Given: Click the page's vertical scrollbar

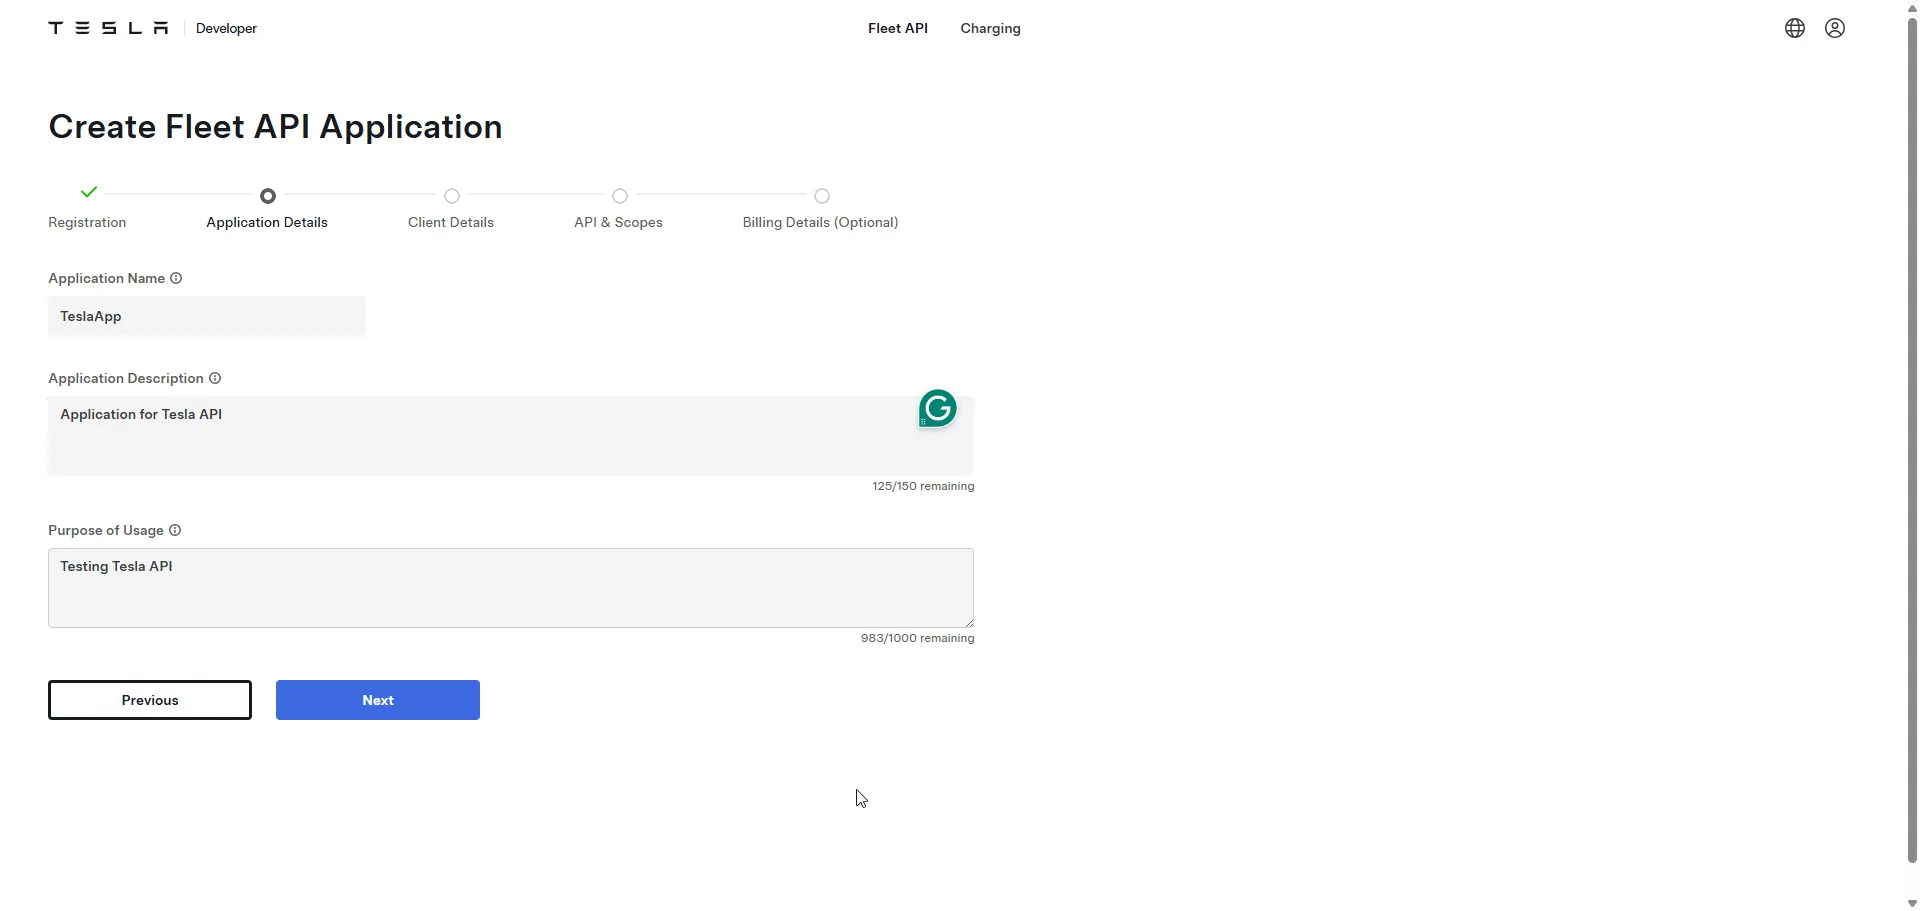Looking at the screenshot, I should 1912,440.
